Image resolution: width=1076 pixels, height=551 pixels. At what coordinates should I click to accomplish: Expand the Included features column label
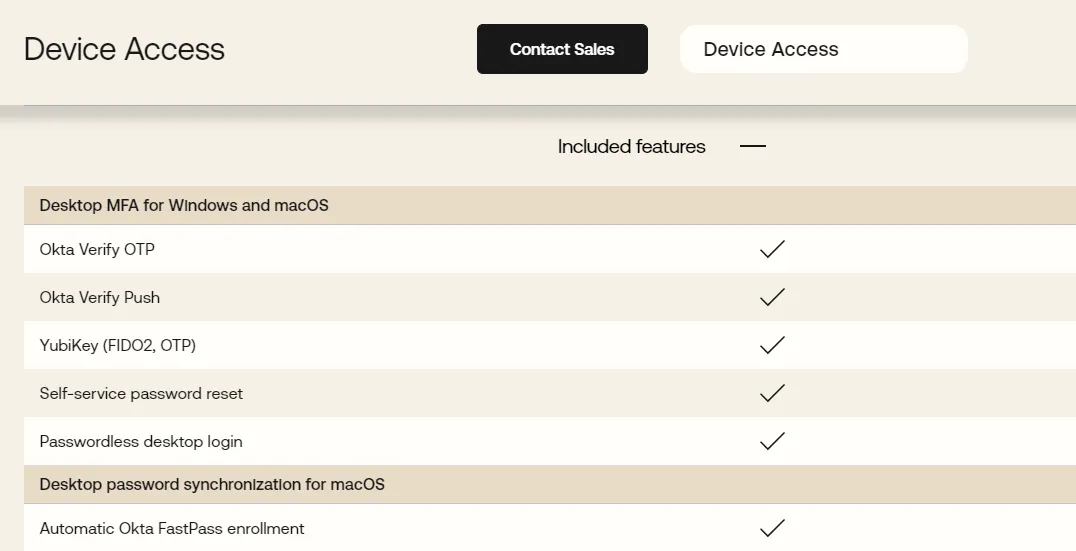coord(631,146)
